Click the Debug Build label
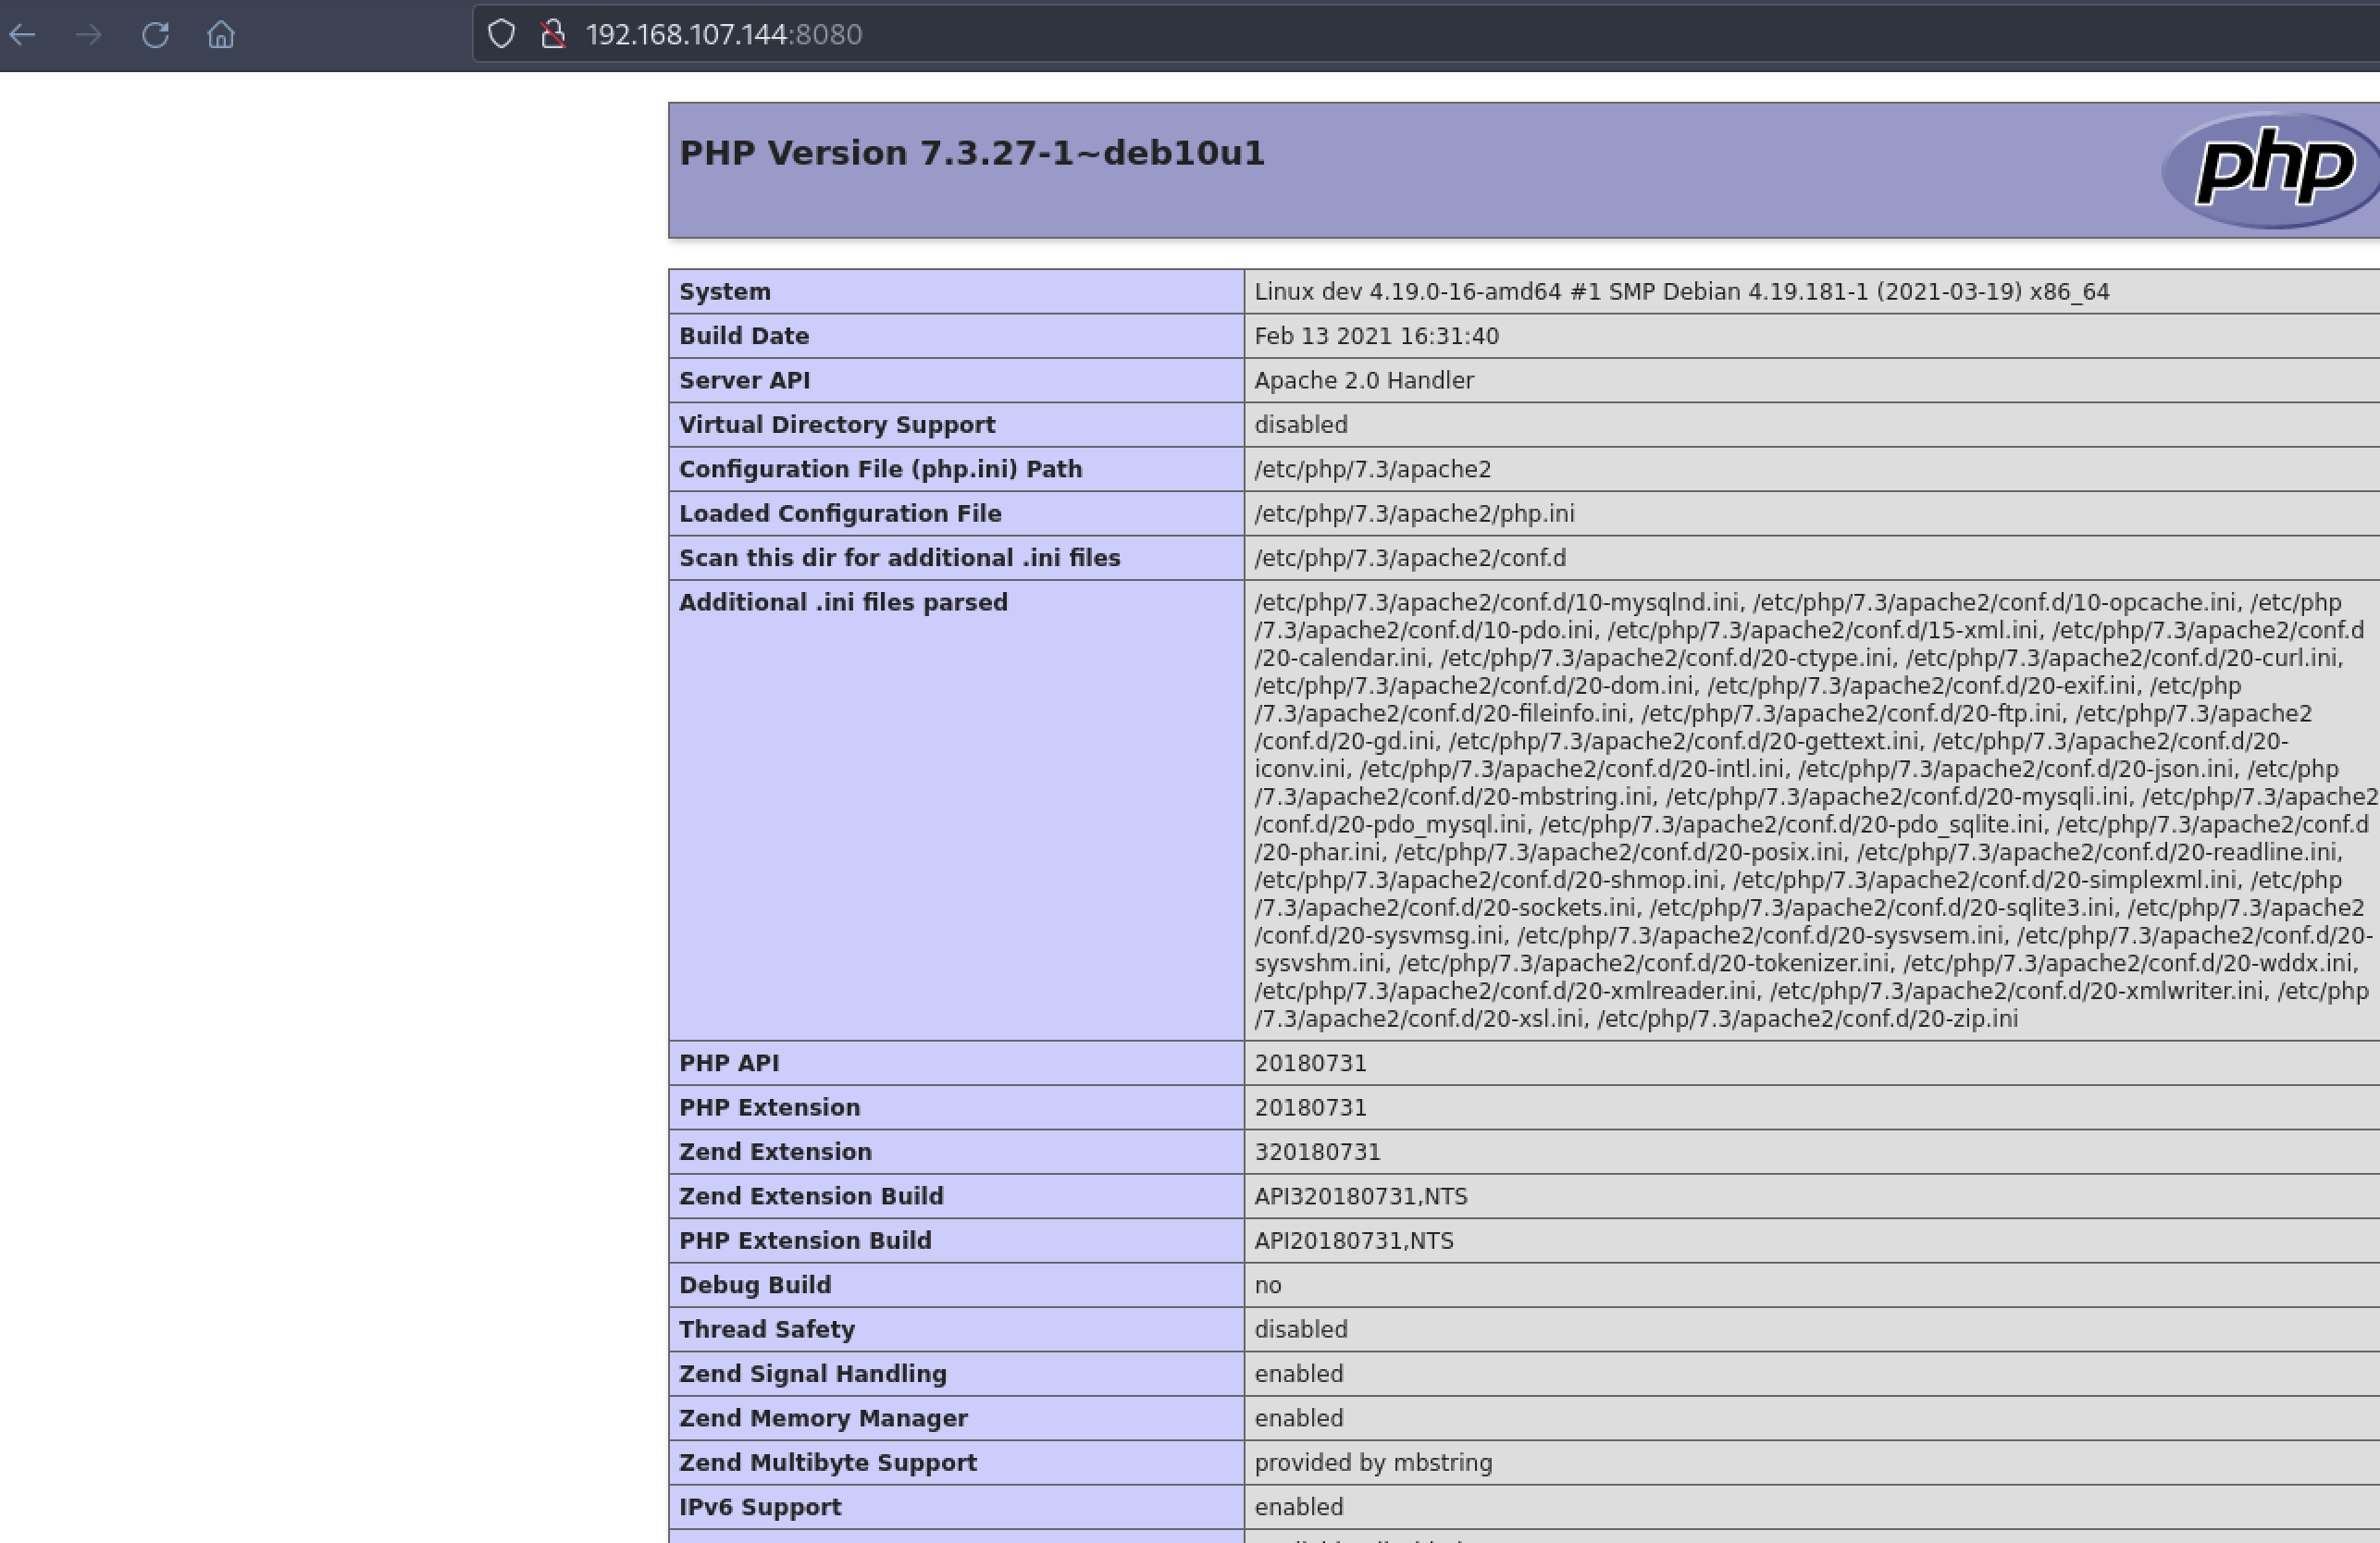Image resolution: width=2380 pixels, height=1543 pixels. (x=755, y=1286)
